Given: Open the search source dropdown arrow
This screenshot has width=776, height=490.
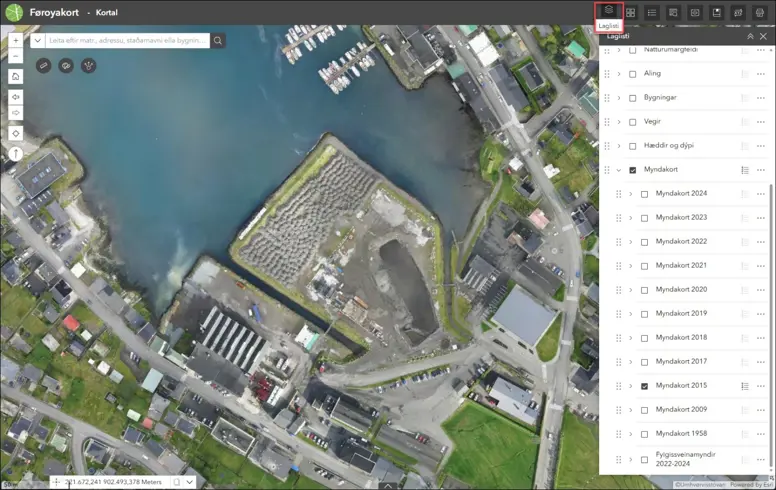Looking at the screenshot, I should coord(38,41).
